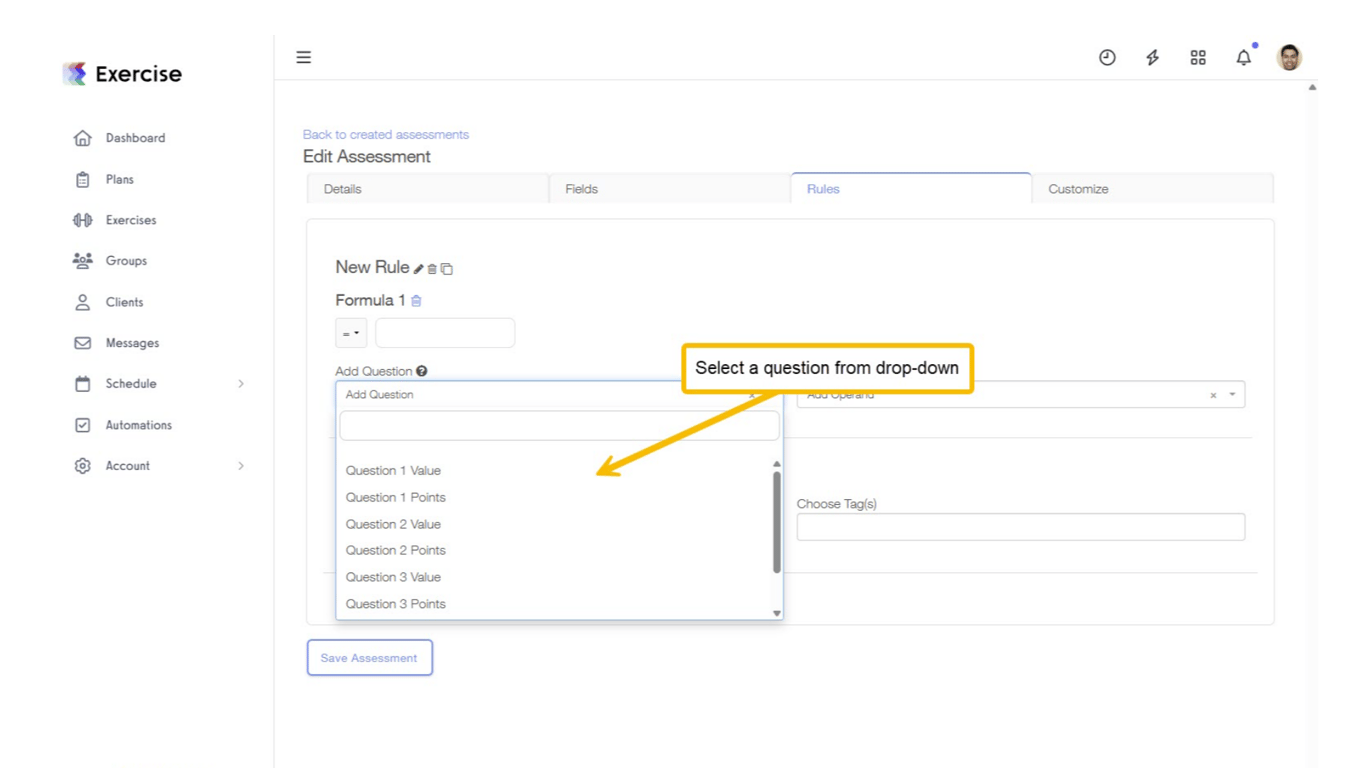Screen dimensions: 1366x768
Task: Open Messages from the sidebar
Action: pyautogui.click(x=84, y=342)
